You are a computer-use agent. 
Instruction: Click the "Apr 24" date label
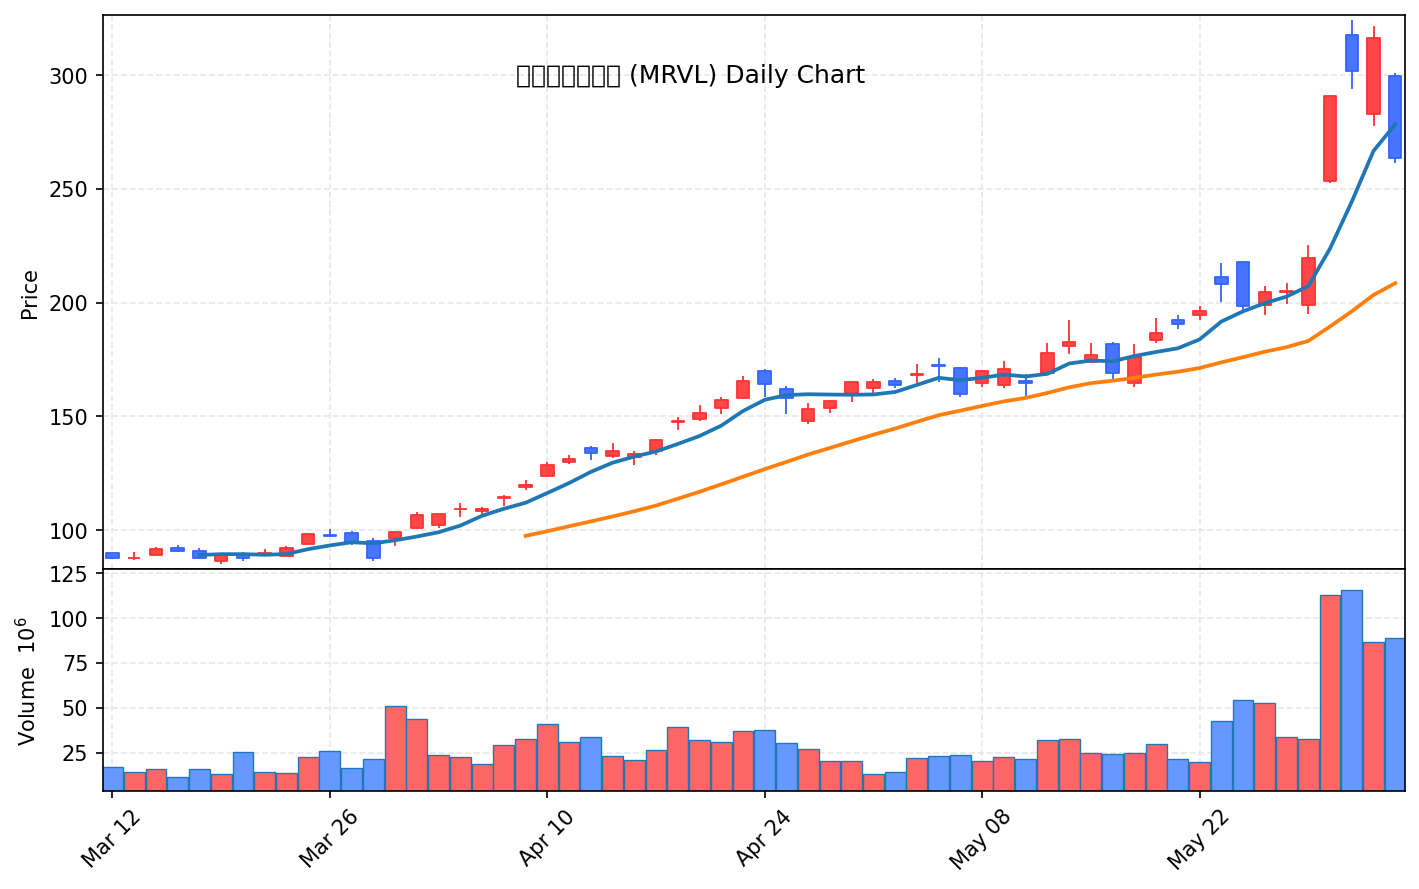tap(763, 838)
